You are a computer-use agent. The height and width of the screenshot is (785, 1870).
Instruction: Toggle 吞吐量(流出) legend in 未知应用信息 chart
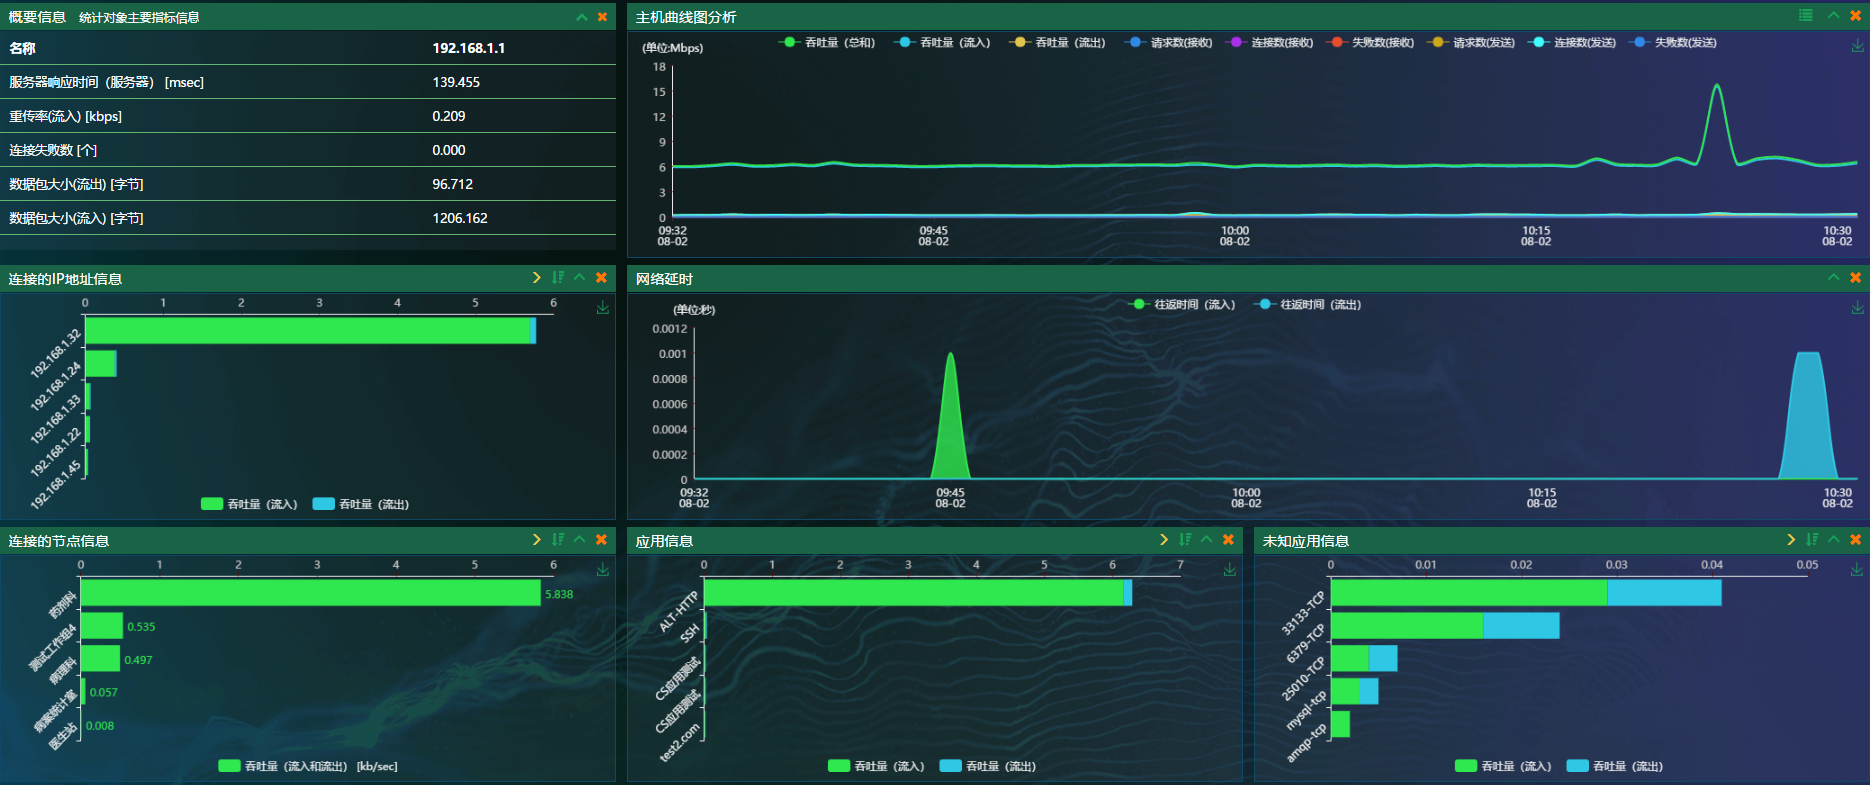[1615, 766]
